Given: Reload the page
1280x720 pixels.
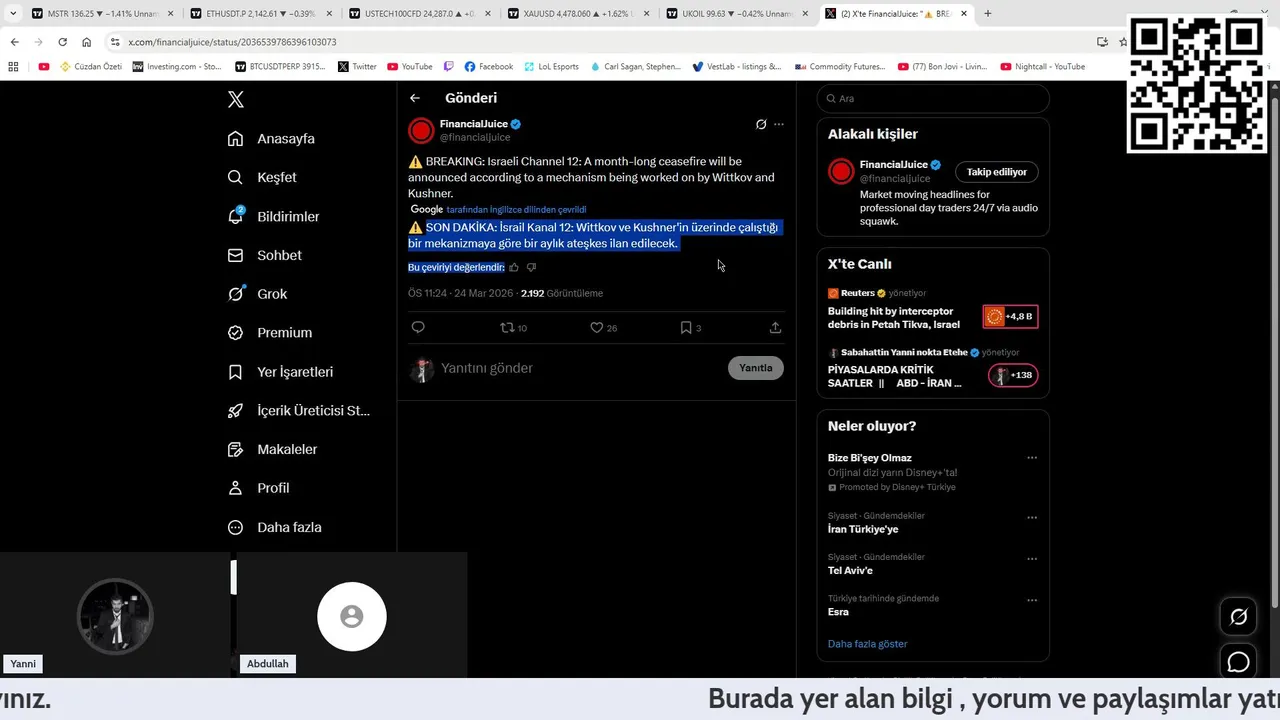Looking at the screenshot, I should click(x=62, y=42).
